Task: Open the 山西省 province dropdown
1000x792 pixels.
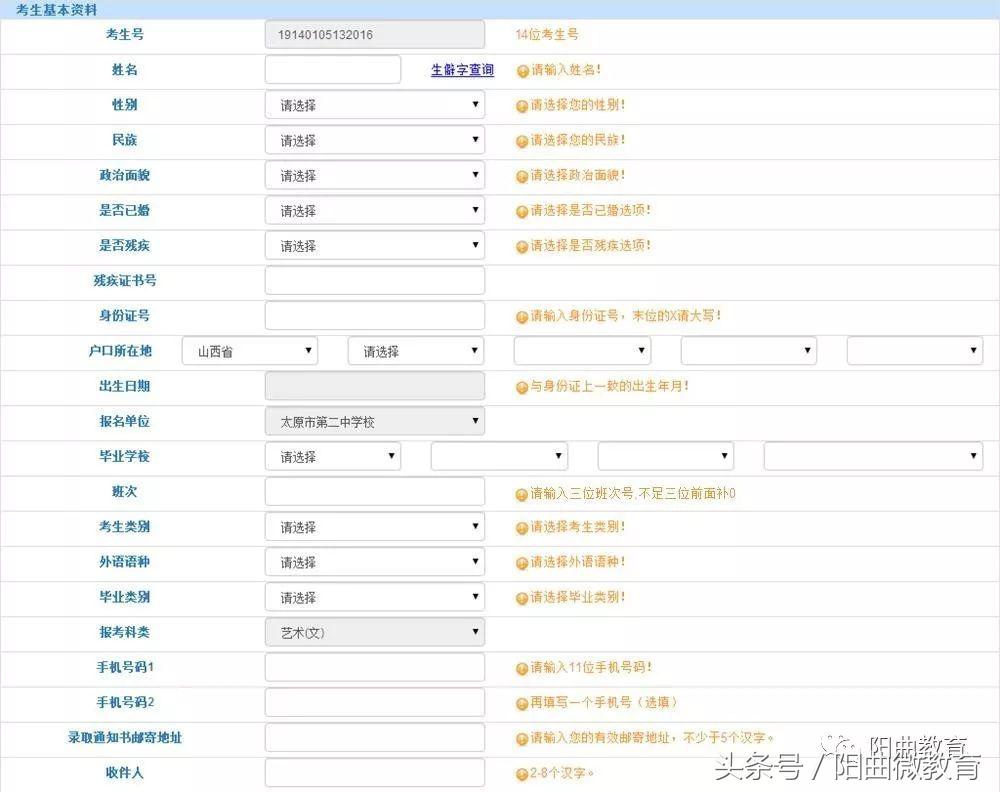Action: pyautogui.click(x=249, y=350)
